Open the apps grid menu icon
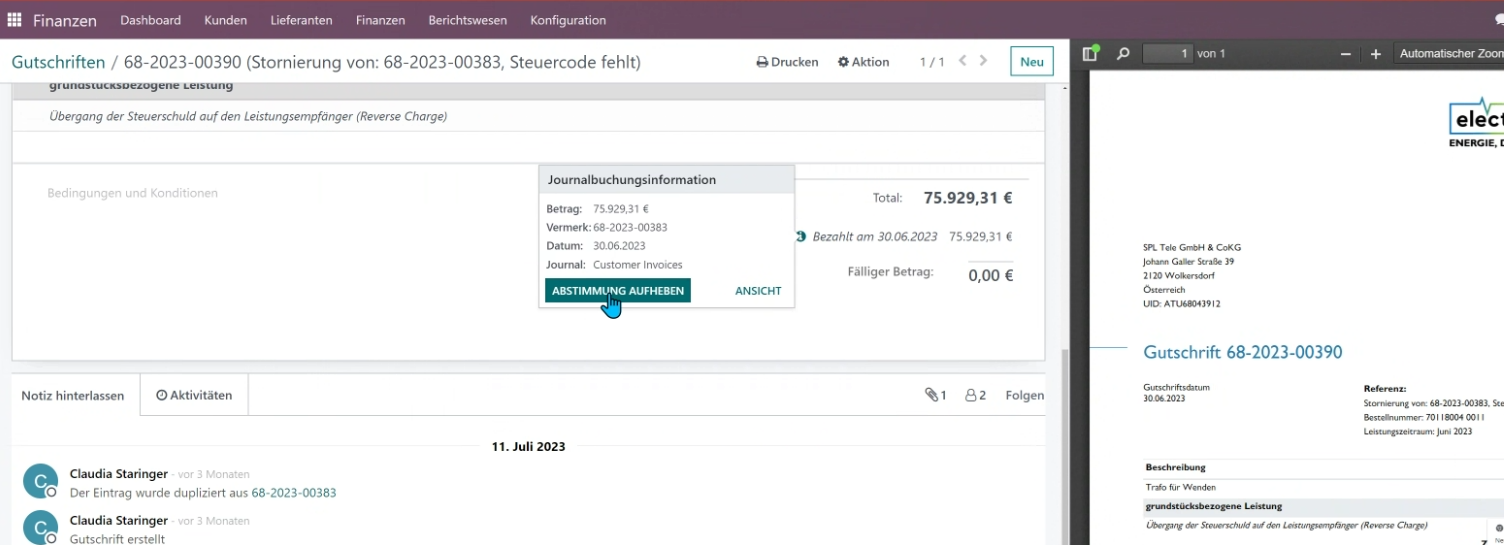 (14, 20)
